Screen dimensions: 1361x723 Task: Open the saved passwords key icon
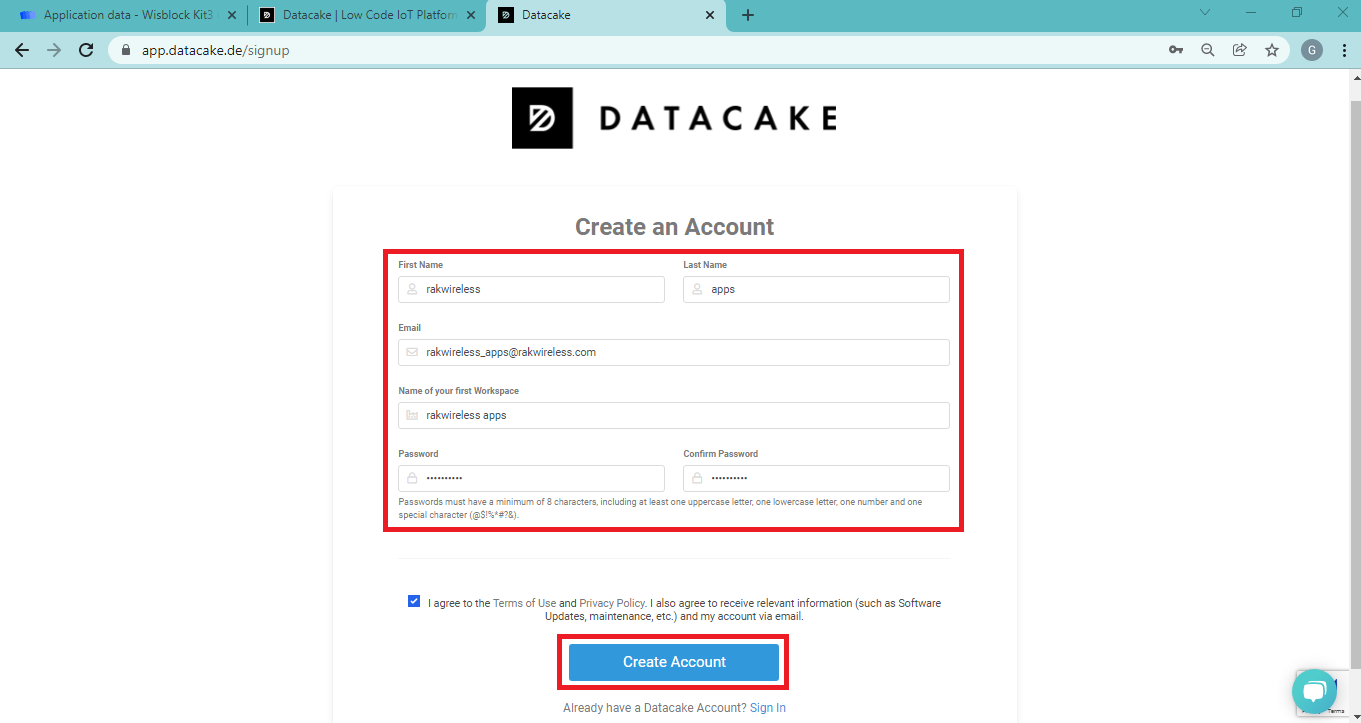1176,50
